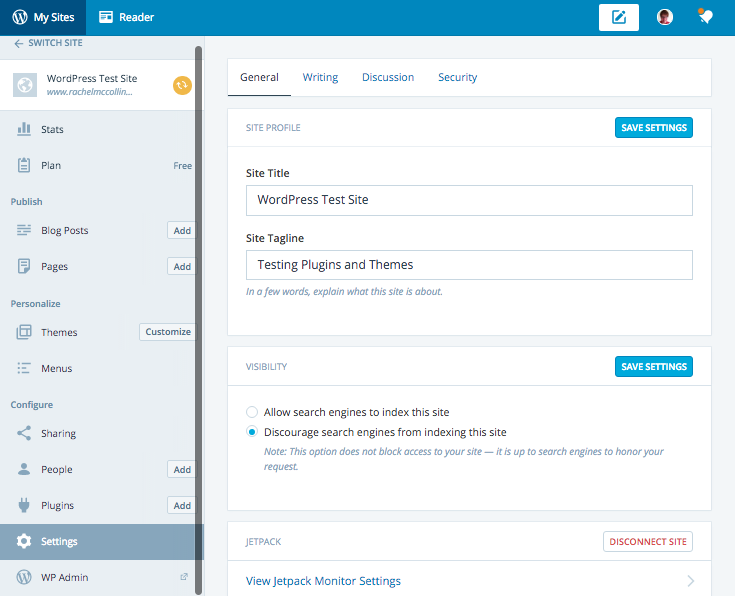Click the Free plan label
This screenshot has height=596, width=735.
182,166
